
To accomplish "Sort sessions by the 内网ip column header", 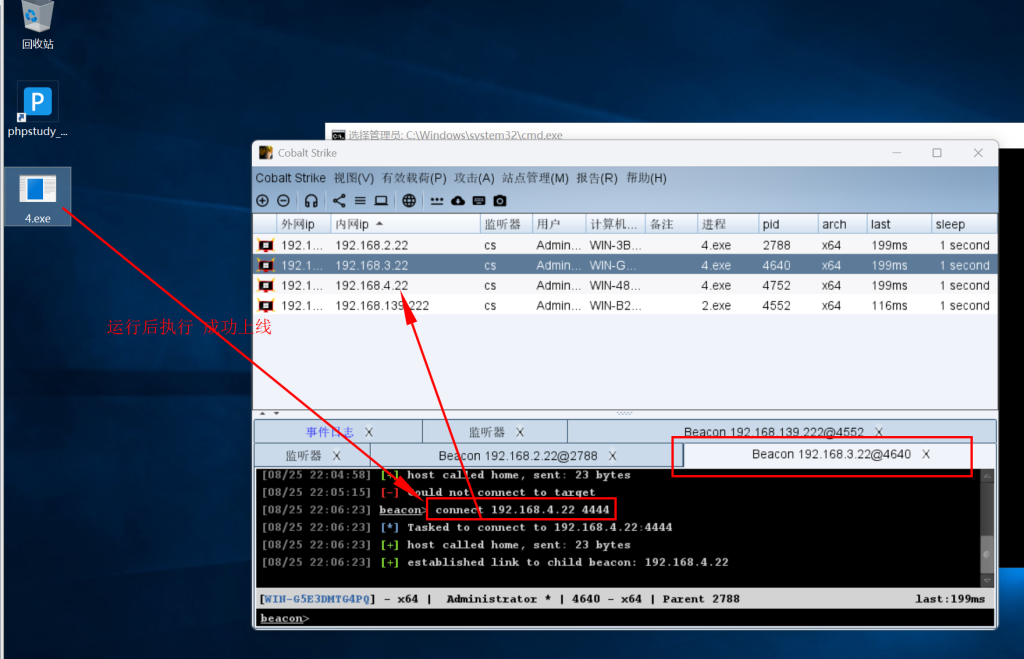I will click(405, 225).
